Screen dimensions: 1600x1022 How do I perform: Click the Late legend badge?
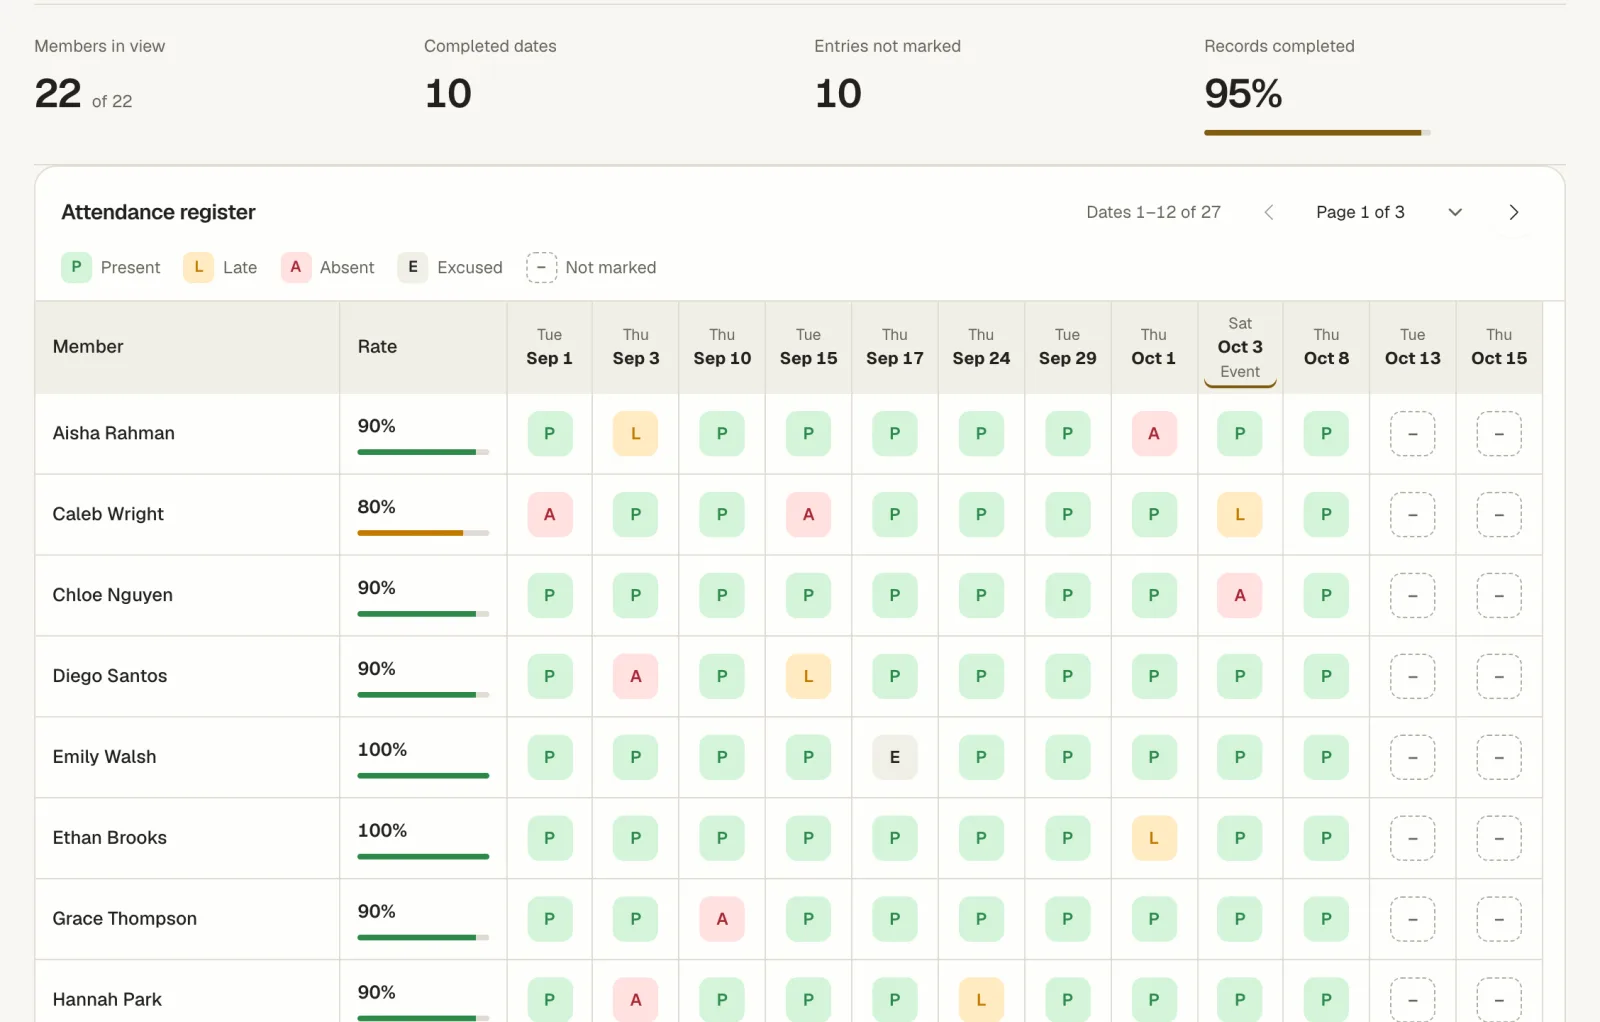(x=198, y=268)
